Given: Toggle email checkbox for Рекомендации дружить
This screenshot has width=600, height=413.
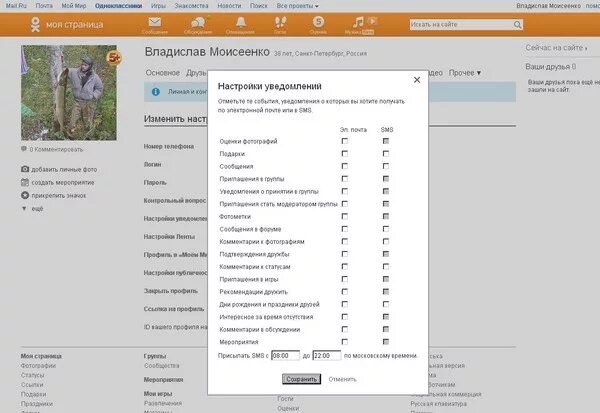Looking at the screenshot, I should (345, 292).
